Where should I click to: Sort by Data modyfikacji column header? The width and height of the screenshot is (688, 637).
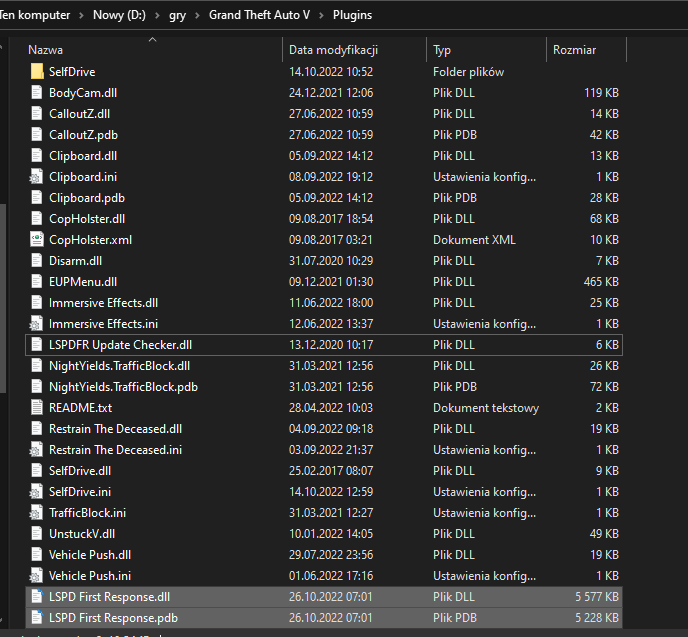(333, 50)
